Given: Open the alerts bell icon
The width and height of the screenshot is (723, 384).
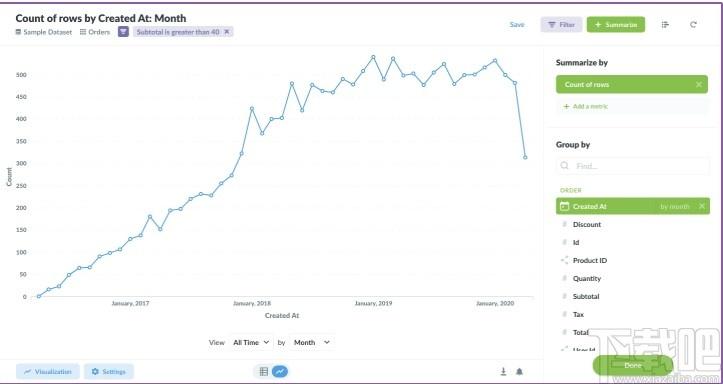Looking at the screenshot, I should (x=519, y=371).
